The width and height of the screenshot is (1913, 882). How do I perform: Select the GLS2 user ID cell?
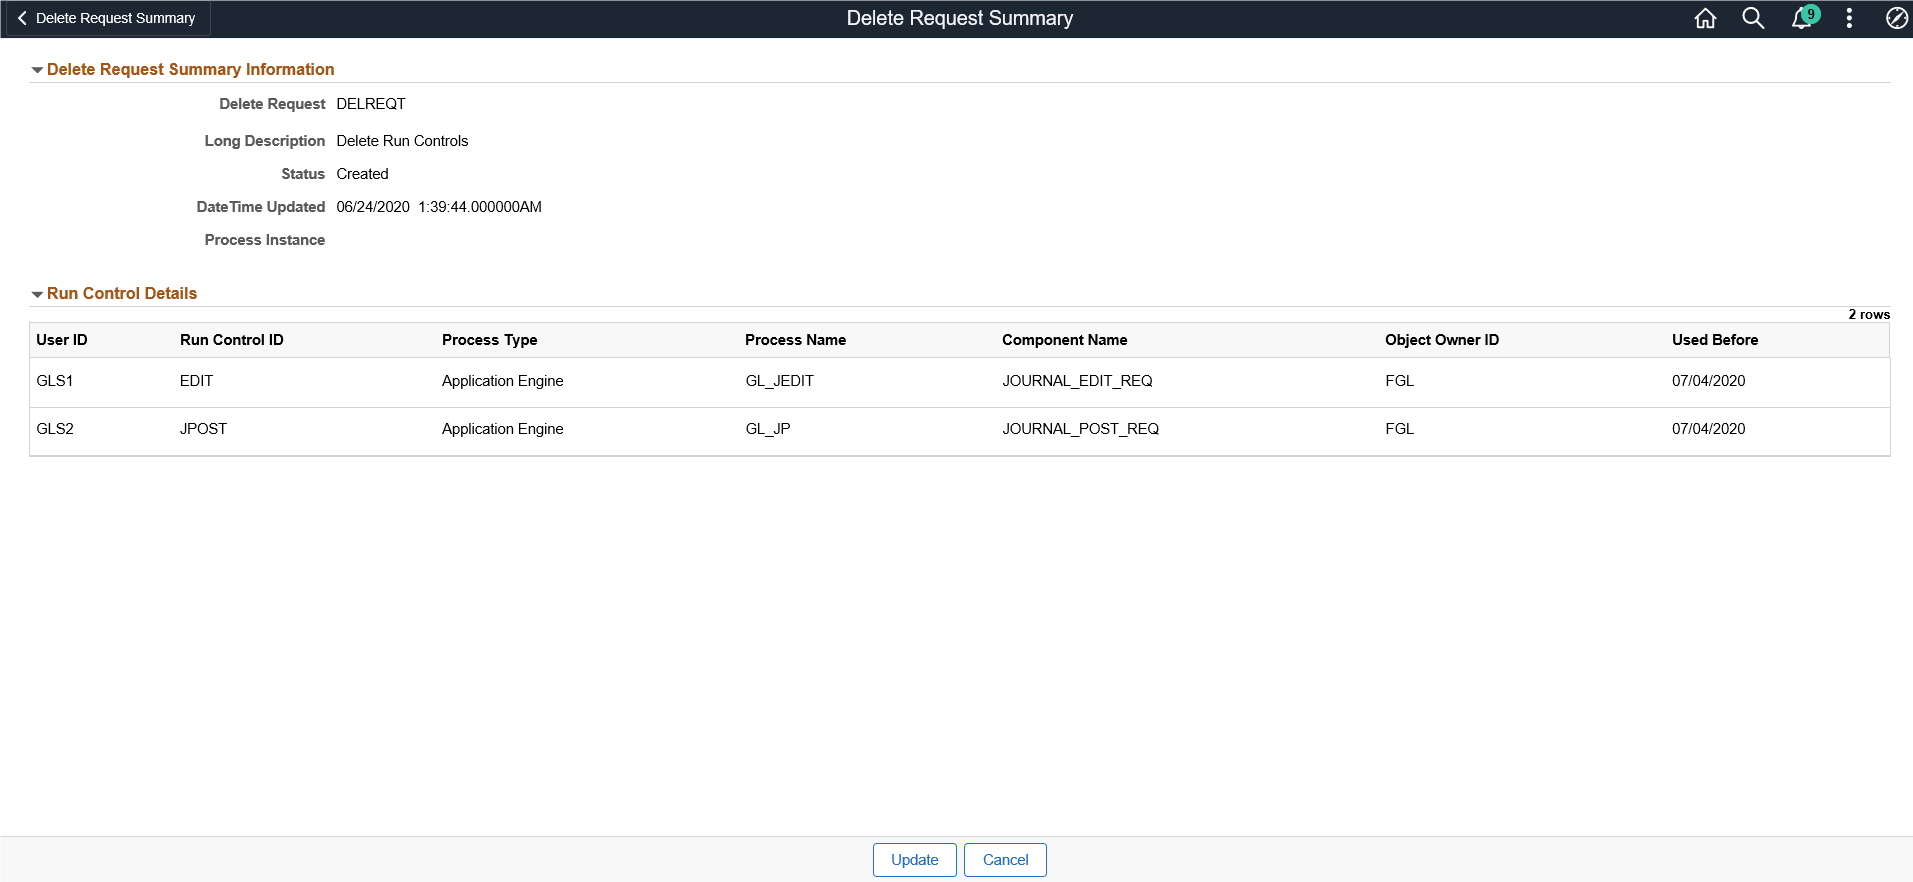tap(55, 429)
